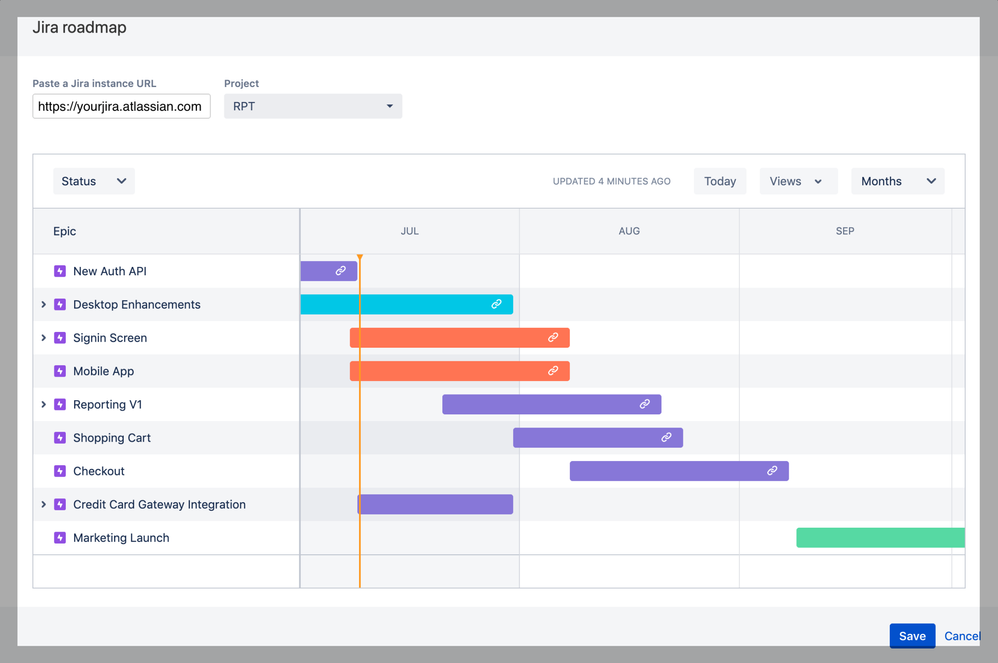Click the link icon on Reporting V1 bar
The height and width of the screenshot is (663, 998).
645,404
